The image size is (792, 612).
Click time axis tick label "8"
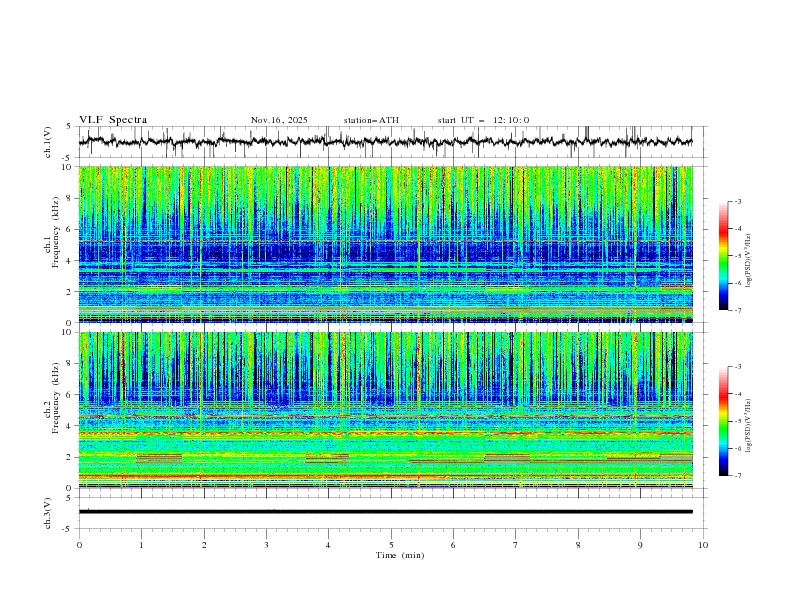coord(578,545)
